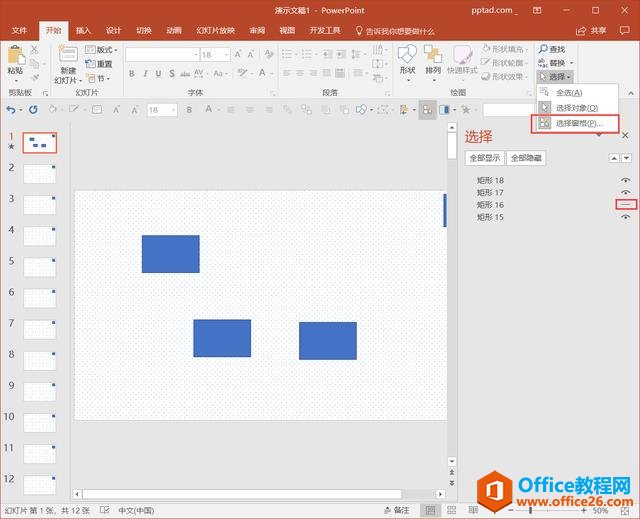
Task: Toggle Italic in the ribbon font group
Action: (x=145, y=73)
